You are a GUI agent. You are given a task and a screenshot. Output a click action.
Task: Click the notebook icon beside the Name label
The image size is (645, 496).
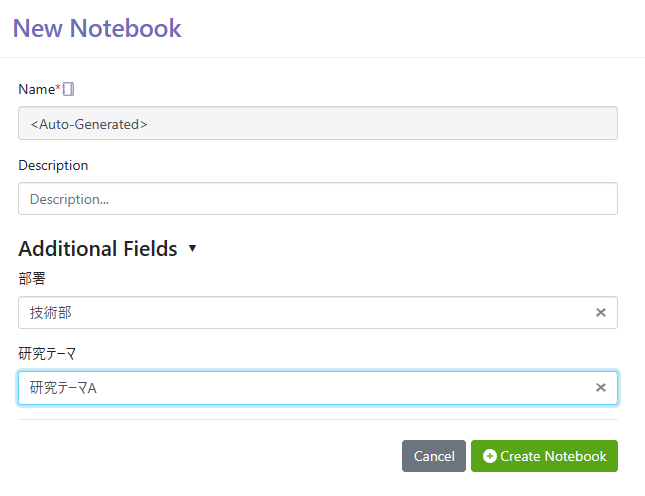pyautogui.click(x=68, y=89)
